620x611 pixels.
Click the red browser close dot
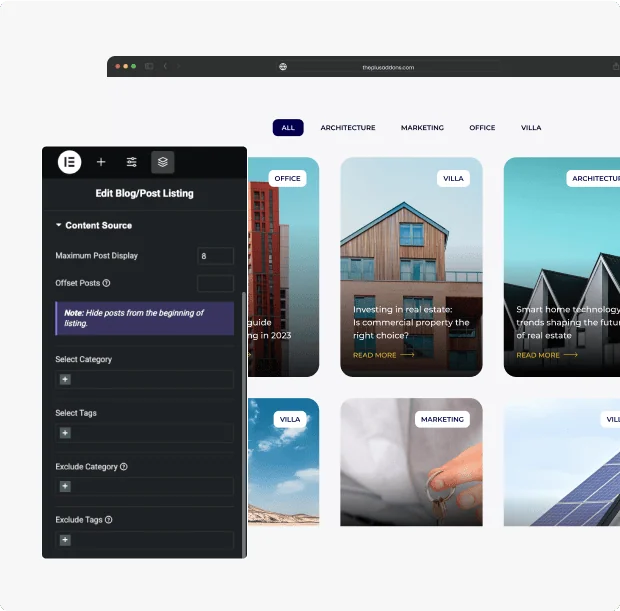[x=117, y=66]
